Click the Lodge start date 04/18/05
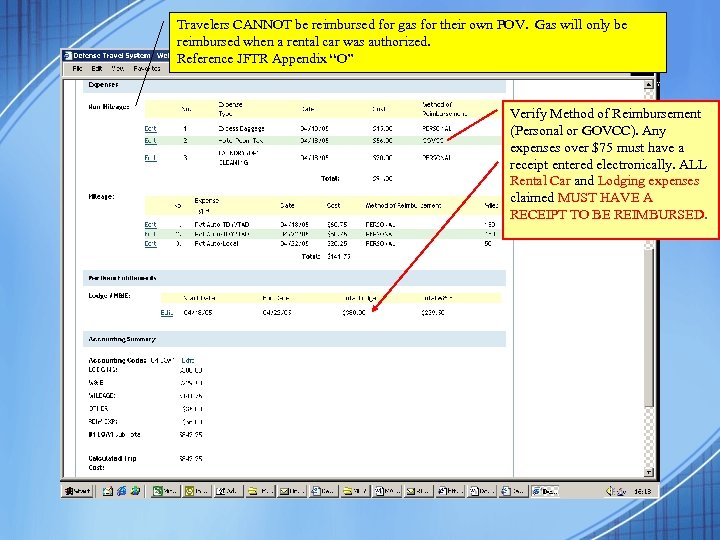Image resolution: width=720 pixels, height=540 pixels. pyautogui.click(x=197, y=313)
